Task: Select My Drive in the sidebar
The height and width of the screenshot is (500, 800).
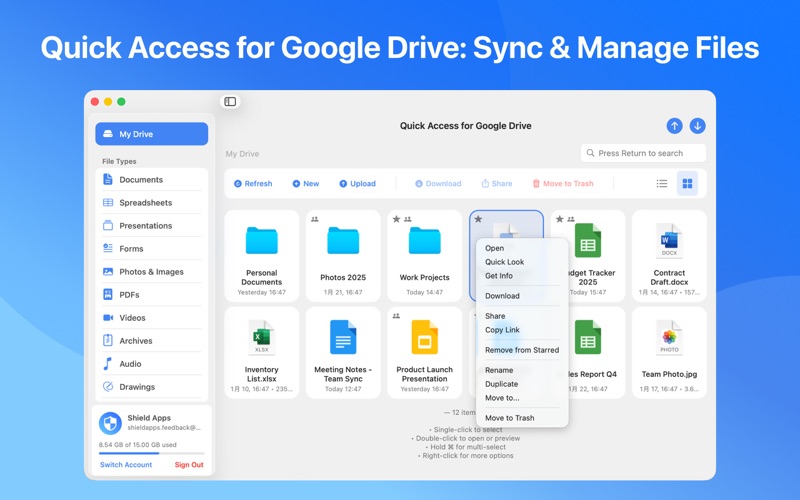Action: click(x=152, y=134)
